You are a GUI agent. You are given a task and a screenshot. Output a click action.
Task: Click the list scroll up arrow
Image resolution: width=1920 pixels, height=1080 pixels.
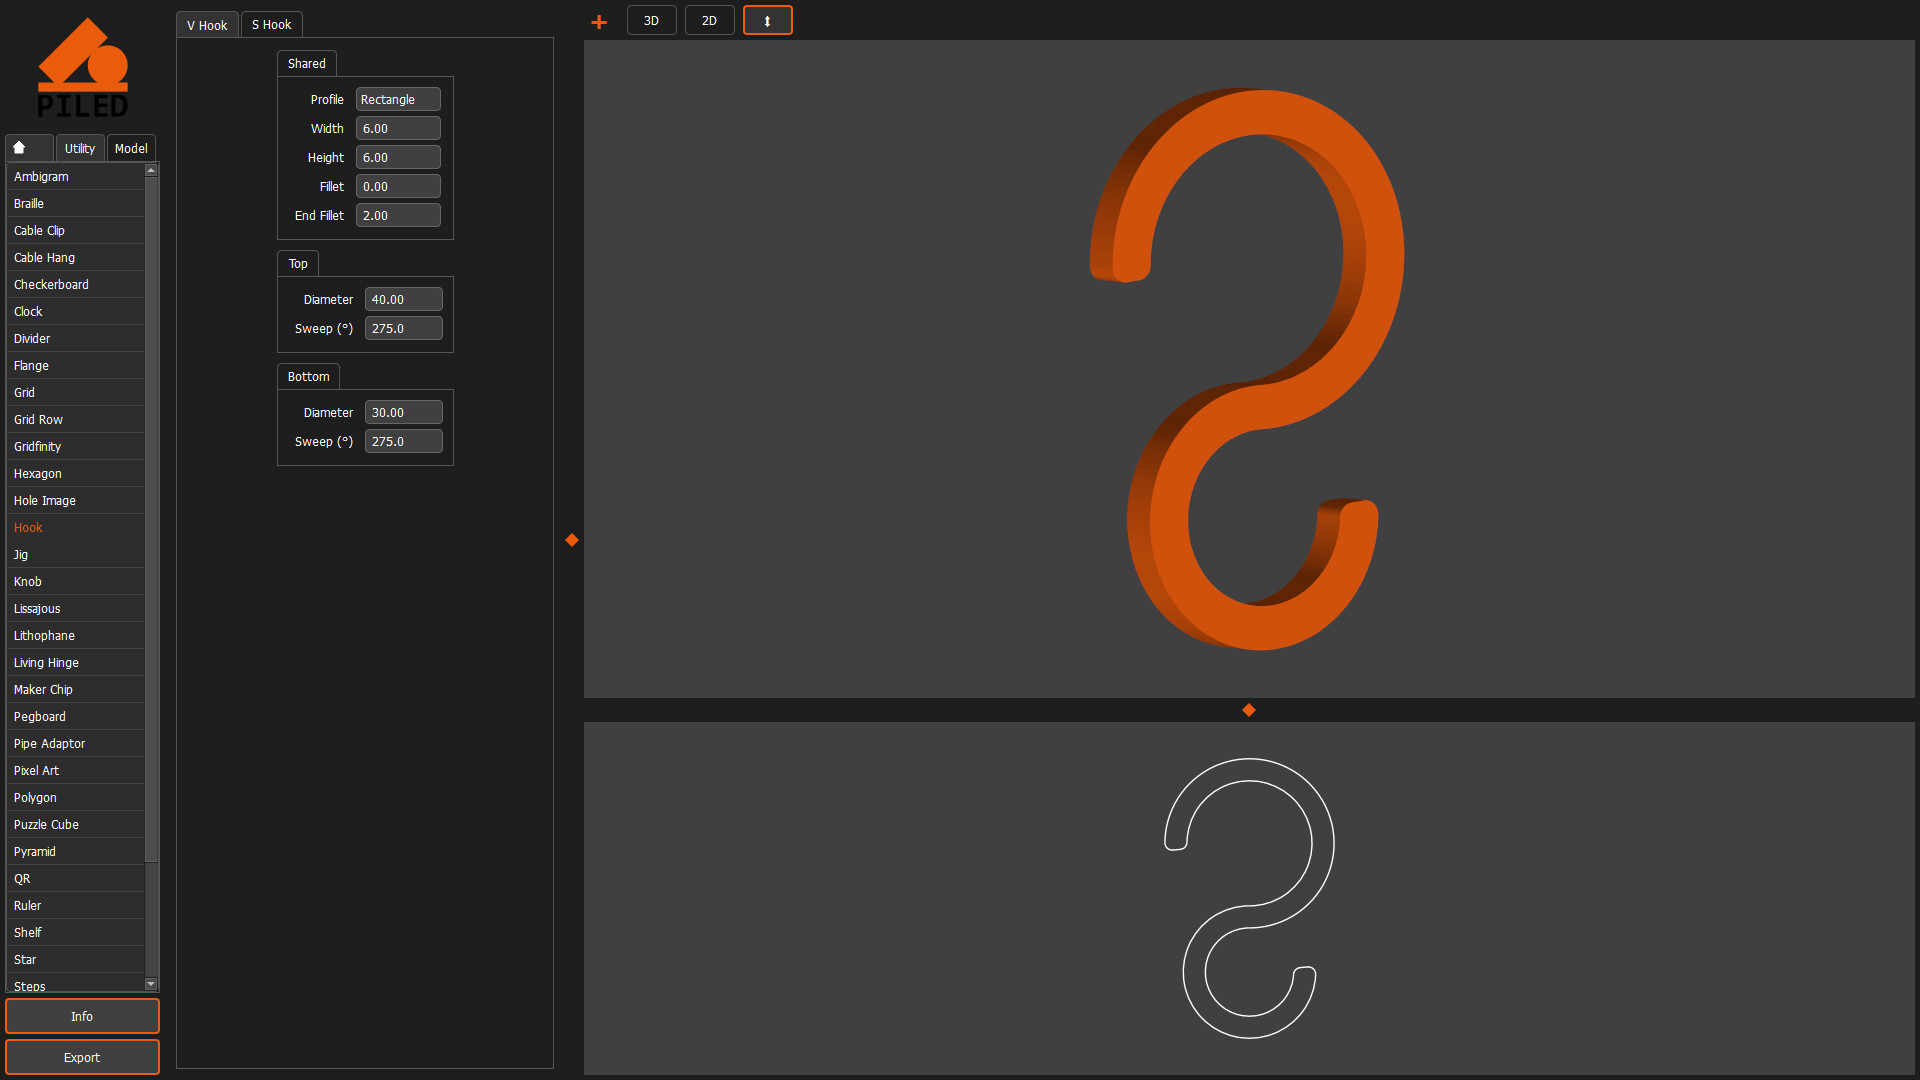[x=151, y=171]
